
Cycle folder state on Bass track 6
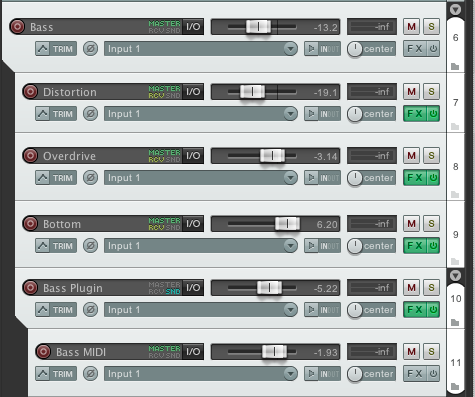click(x=455, y=66)
